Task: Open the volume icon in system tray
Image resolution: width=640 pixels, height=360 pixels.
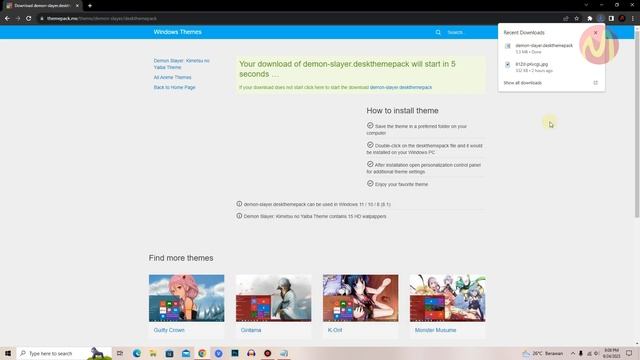Action: coord(596,353)
